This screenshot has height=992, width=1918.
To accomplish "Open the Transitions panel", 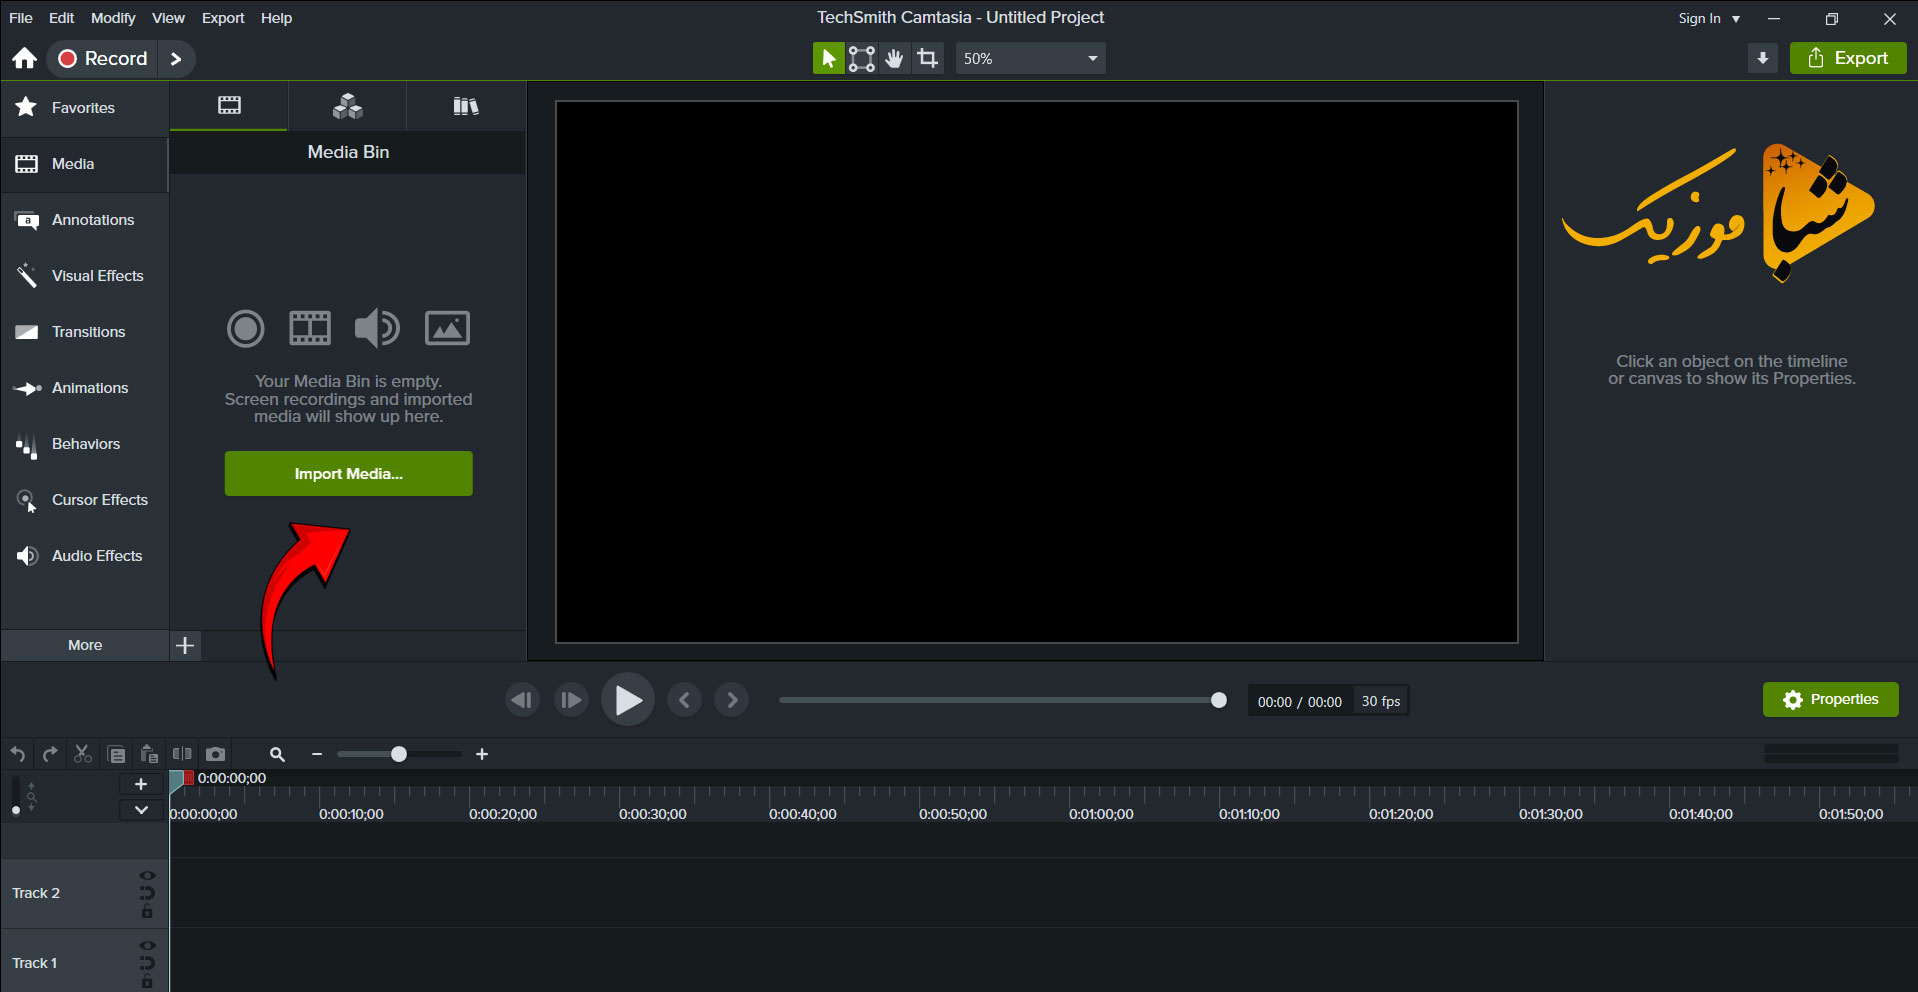I will click(84, 332).
